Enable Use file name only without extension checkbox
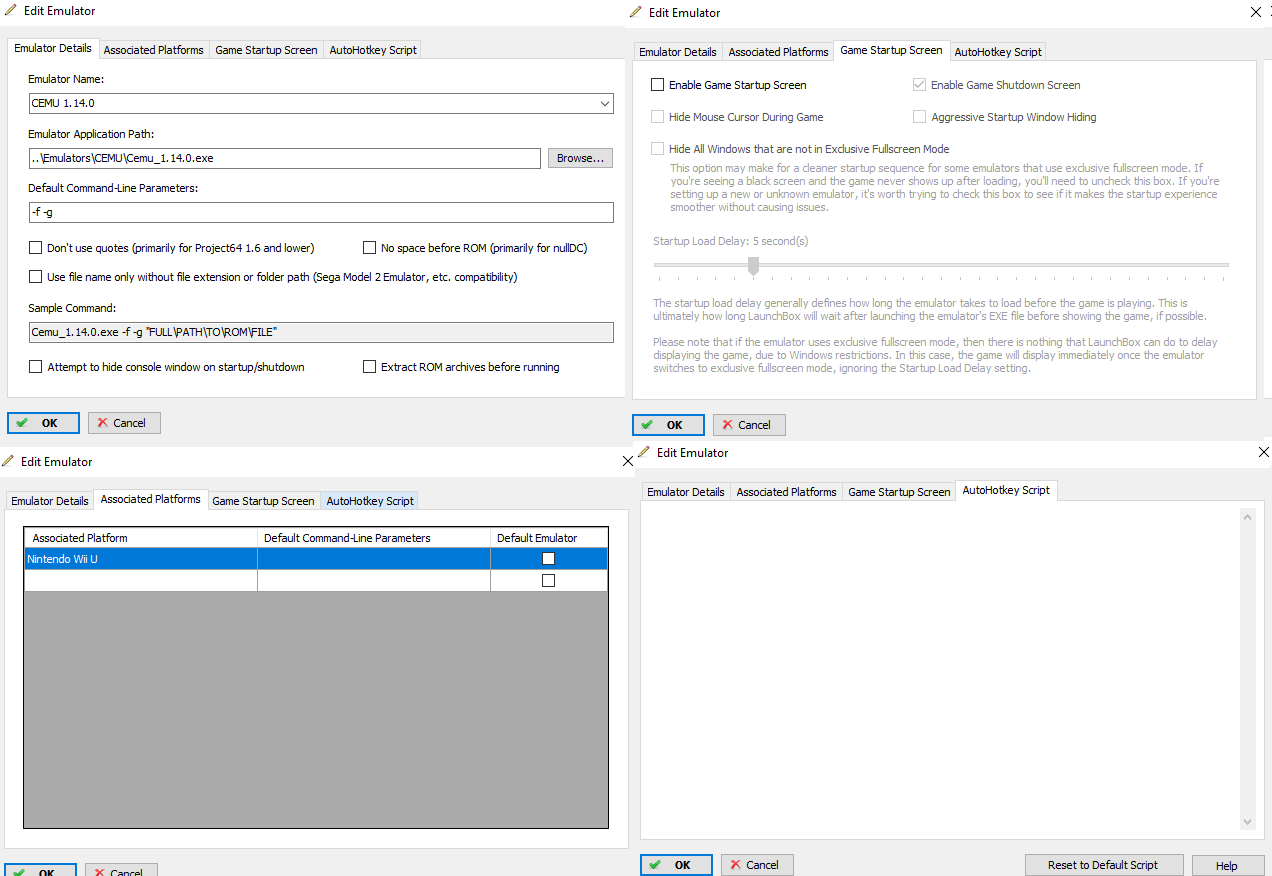Viewport: 1272px width, 876px height. point(36,277)
